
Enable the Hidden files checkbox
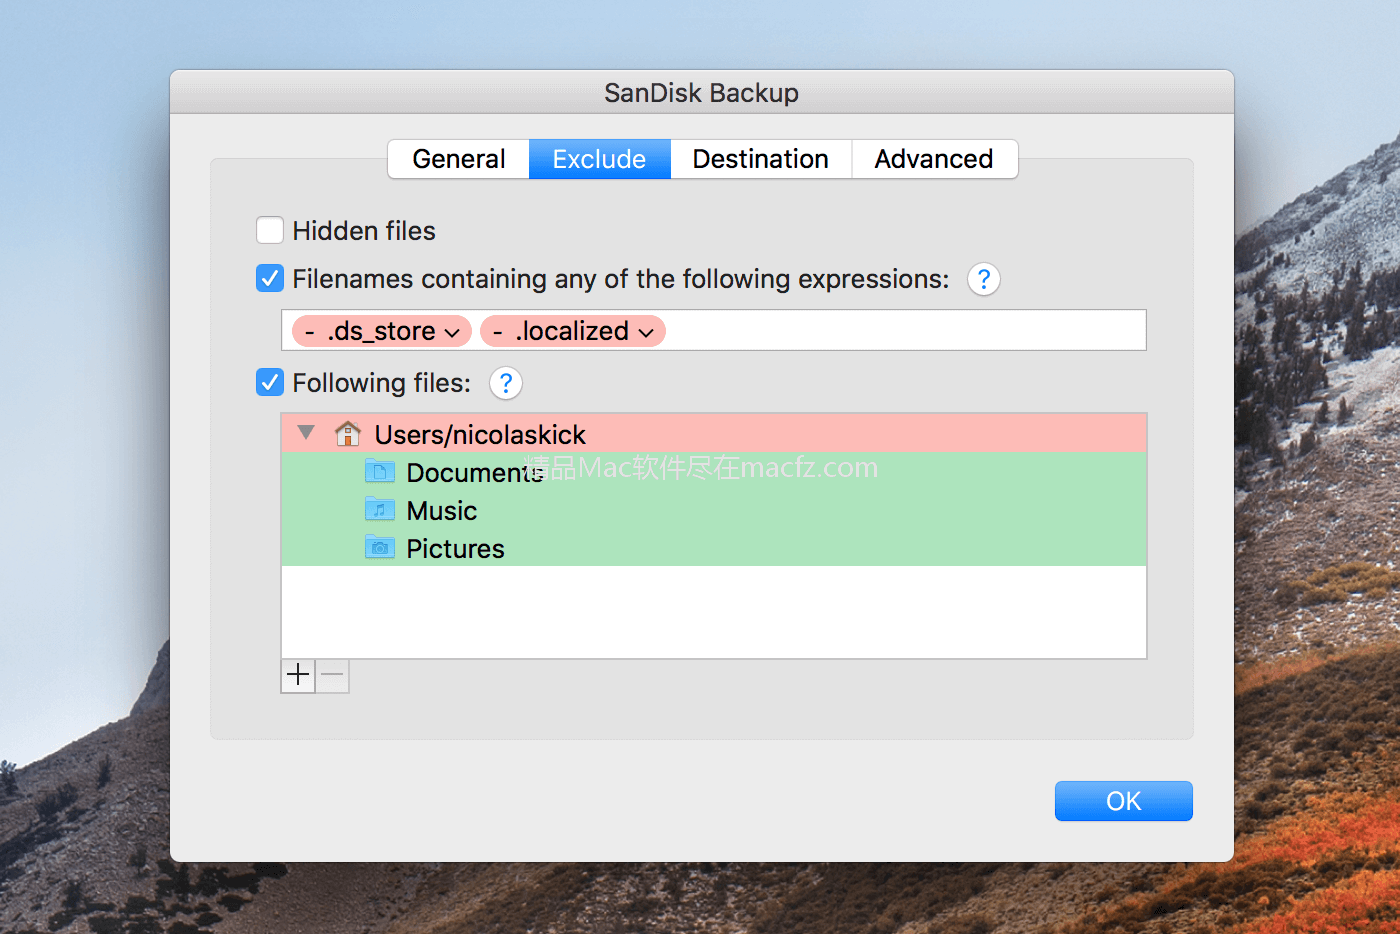(x=270, y=231)
